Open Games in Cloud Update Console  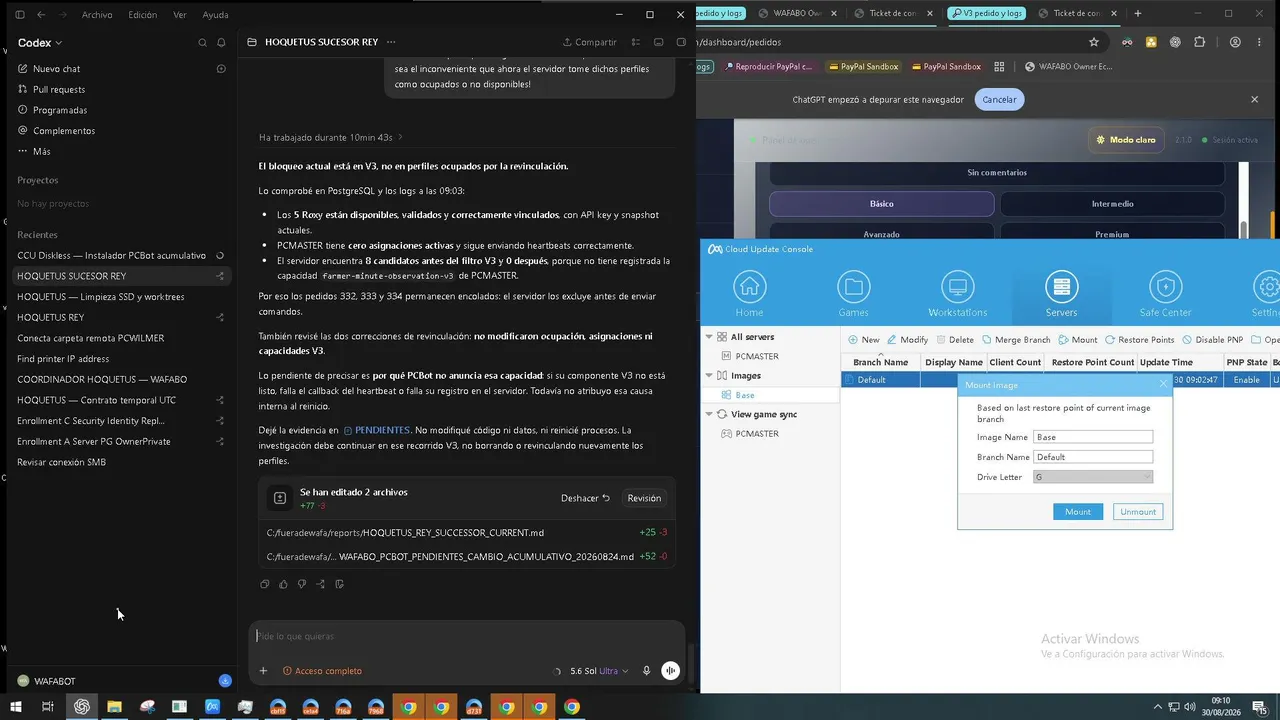pyautogui.click(x=853, y=293)
